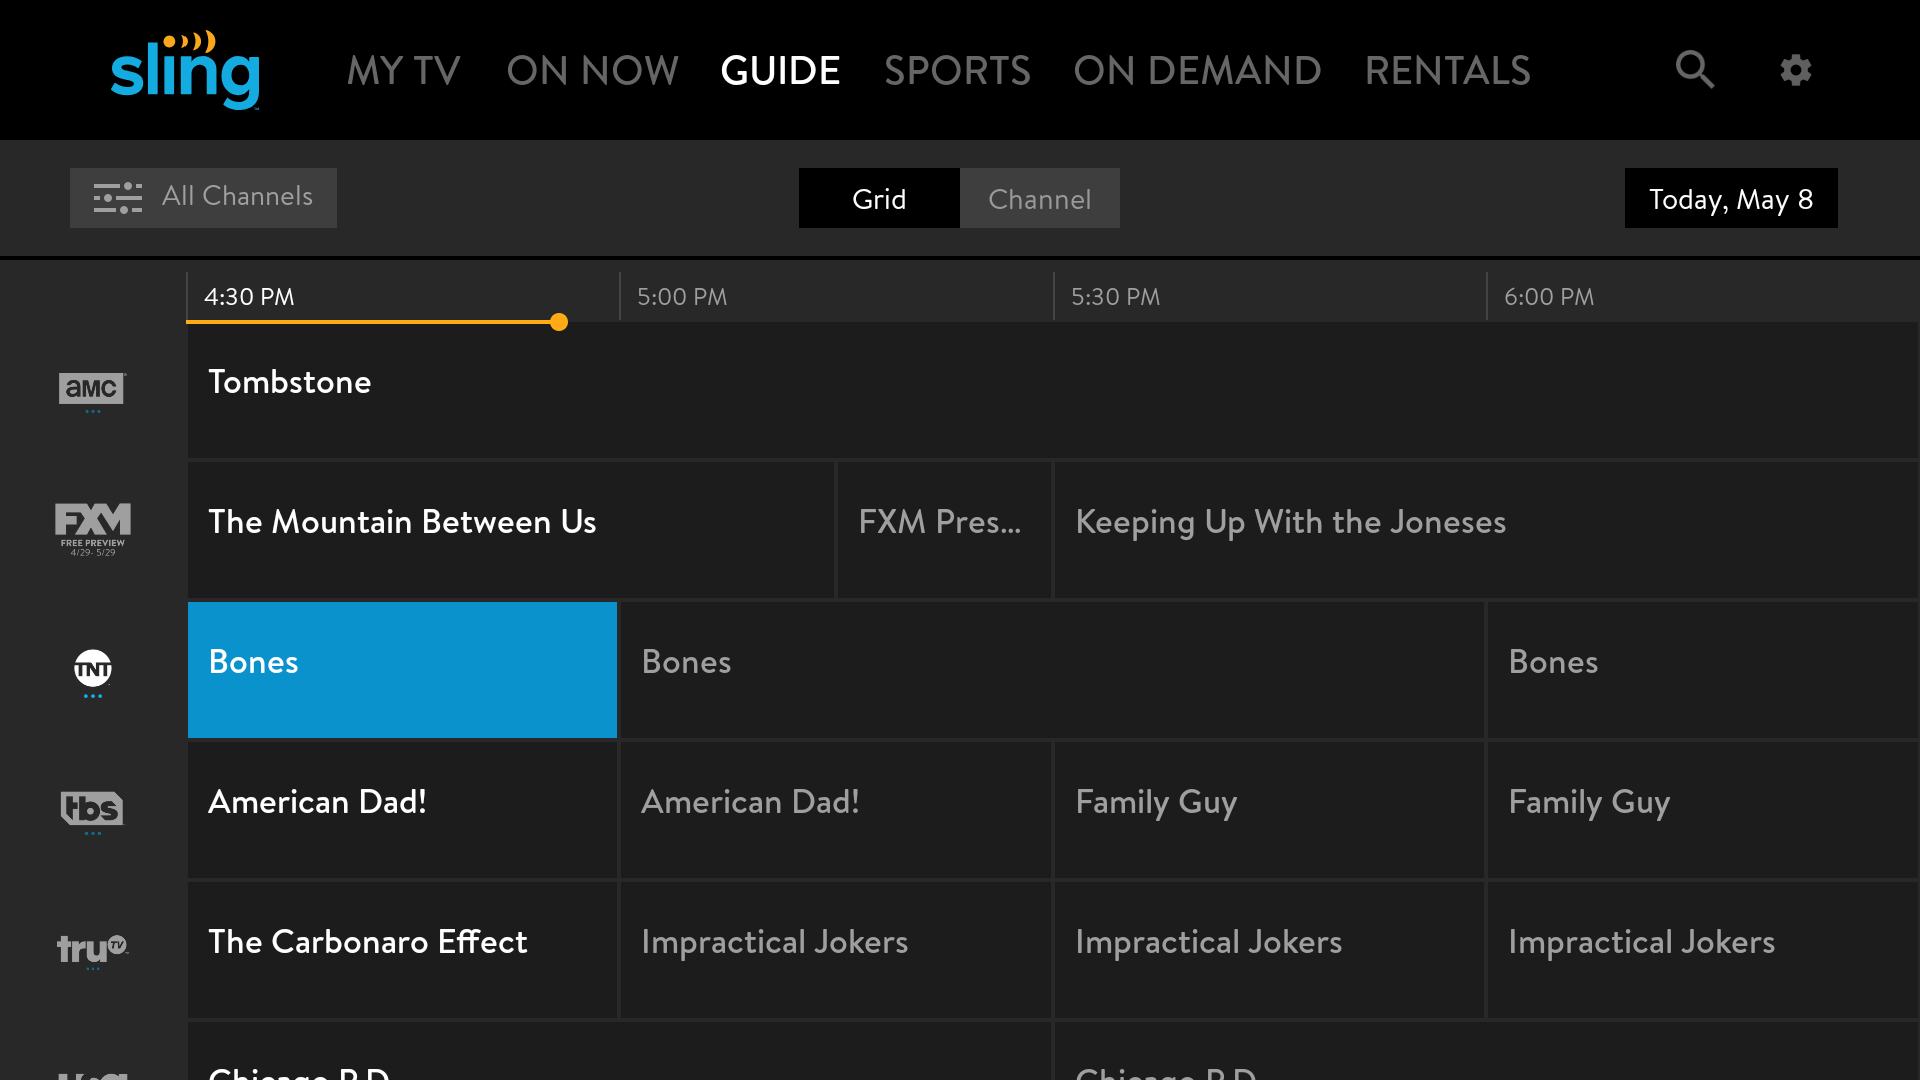Screen dimensions: 1920x1080
Task: Select the TBS channel logo
Action: pos(92,809)
